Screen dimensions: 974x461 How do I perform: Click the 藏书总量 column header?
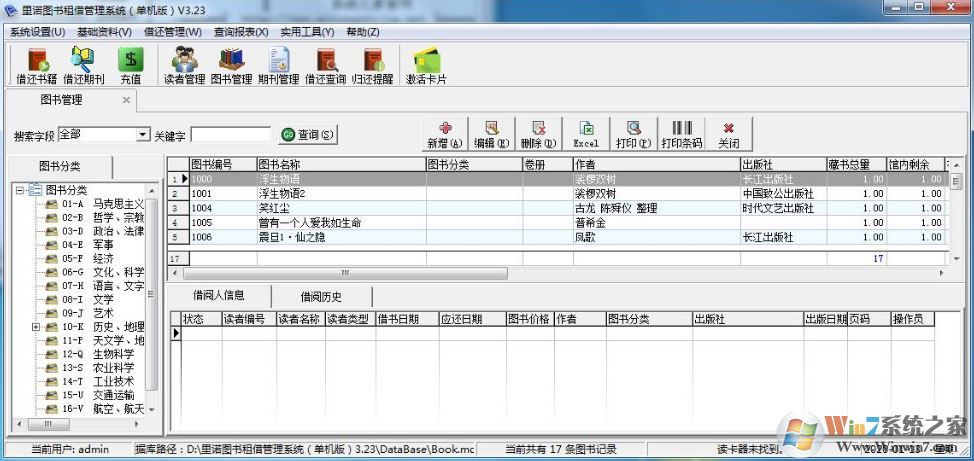tap(857, 165)
